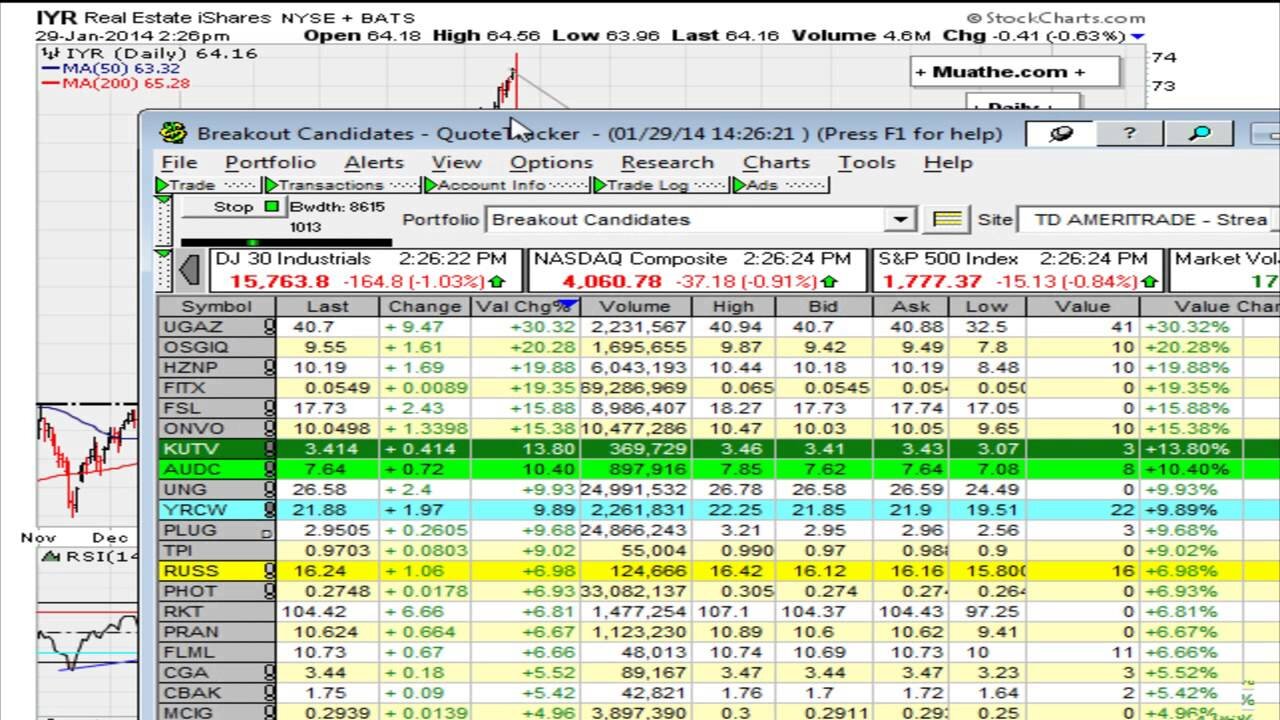Click the green arrow beside DJ 30 Industrials
This screenshot has height=720, width=1280.
(x=497, y=282)
